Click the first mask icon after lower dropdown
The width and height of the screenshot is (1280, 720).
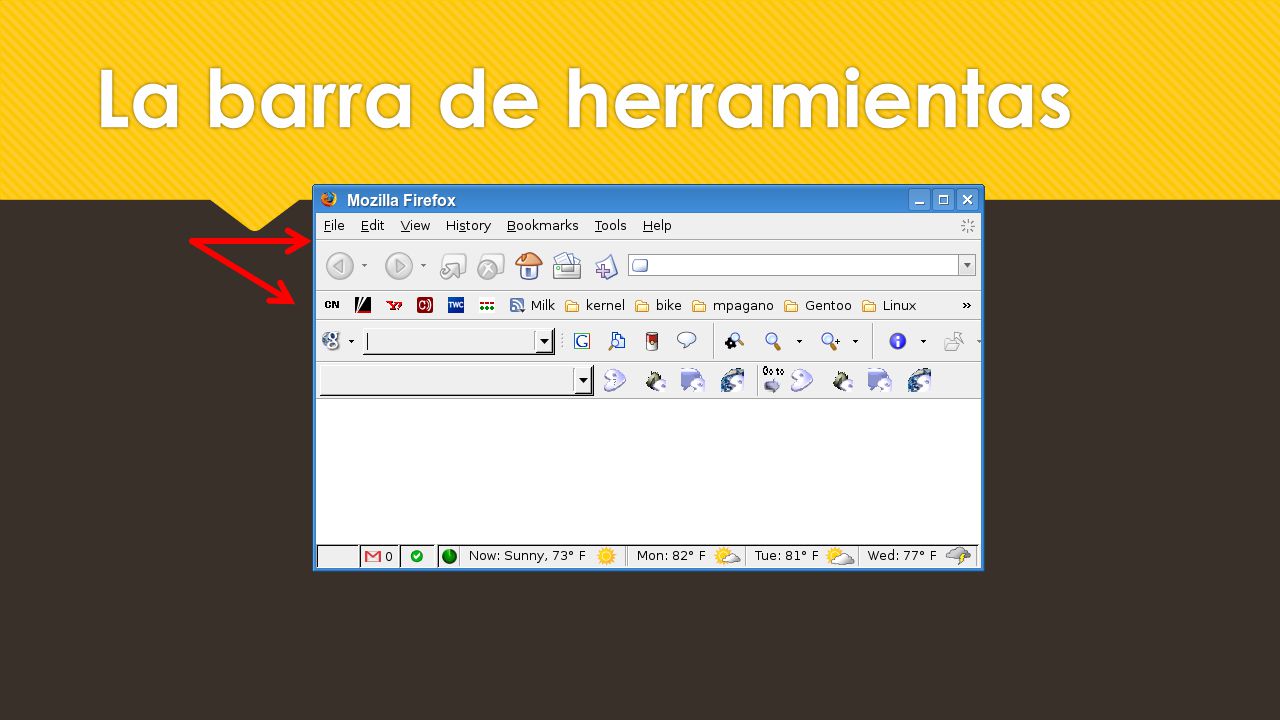point(614,381)
